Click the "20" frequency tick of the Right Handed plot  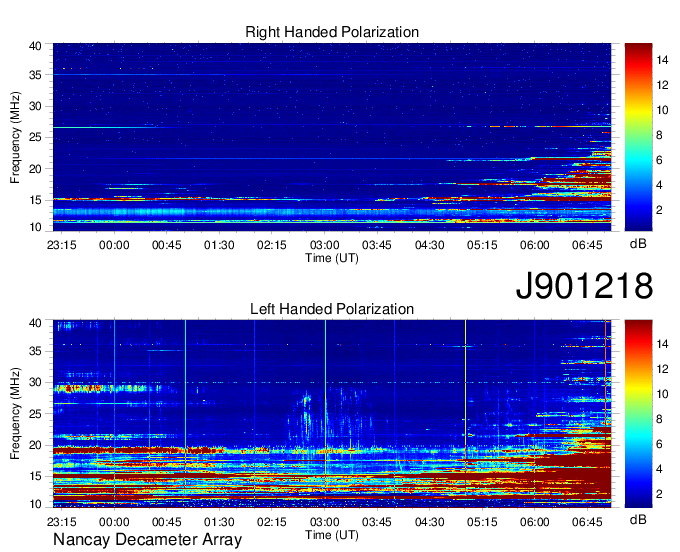click(35, 169)
